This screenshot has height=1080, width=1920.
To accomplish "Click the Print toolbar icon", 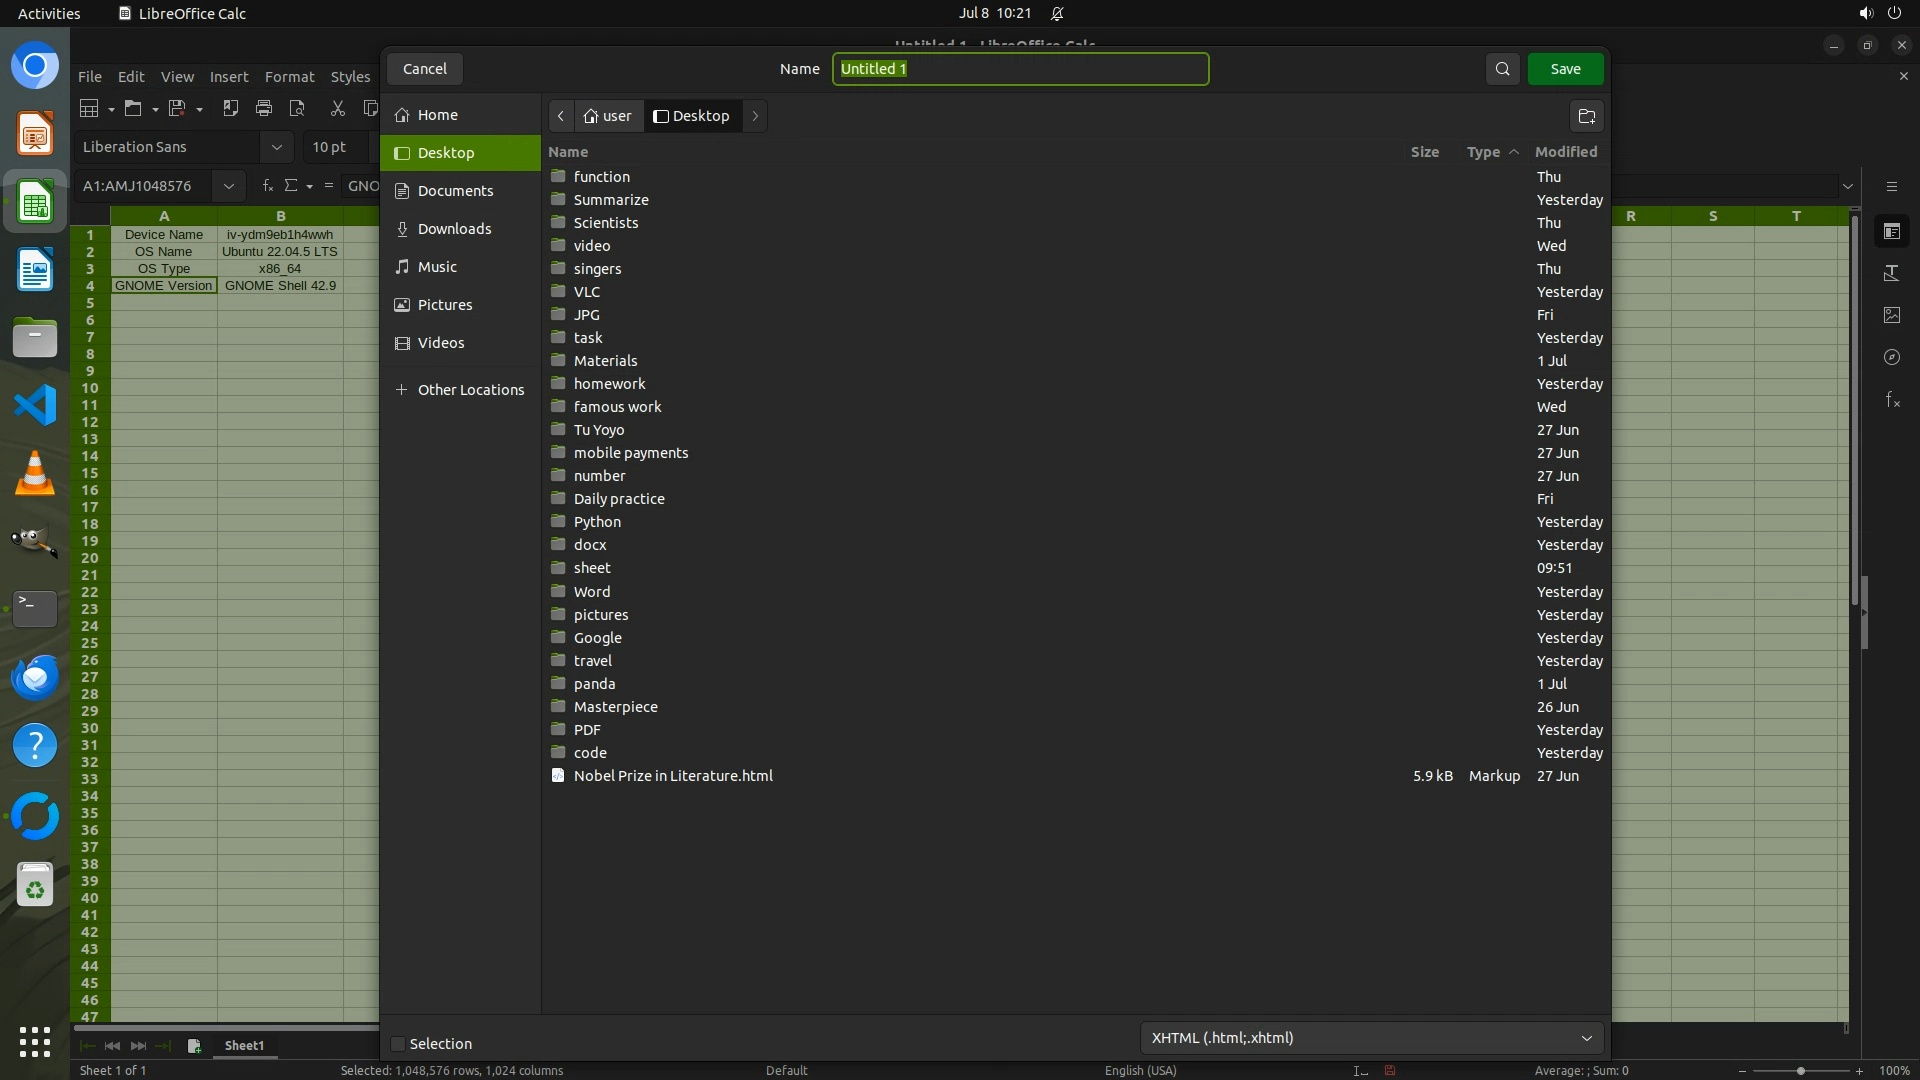I will [x=264, y=108].
